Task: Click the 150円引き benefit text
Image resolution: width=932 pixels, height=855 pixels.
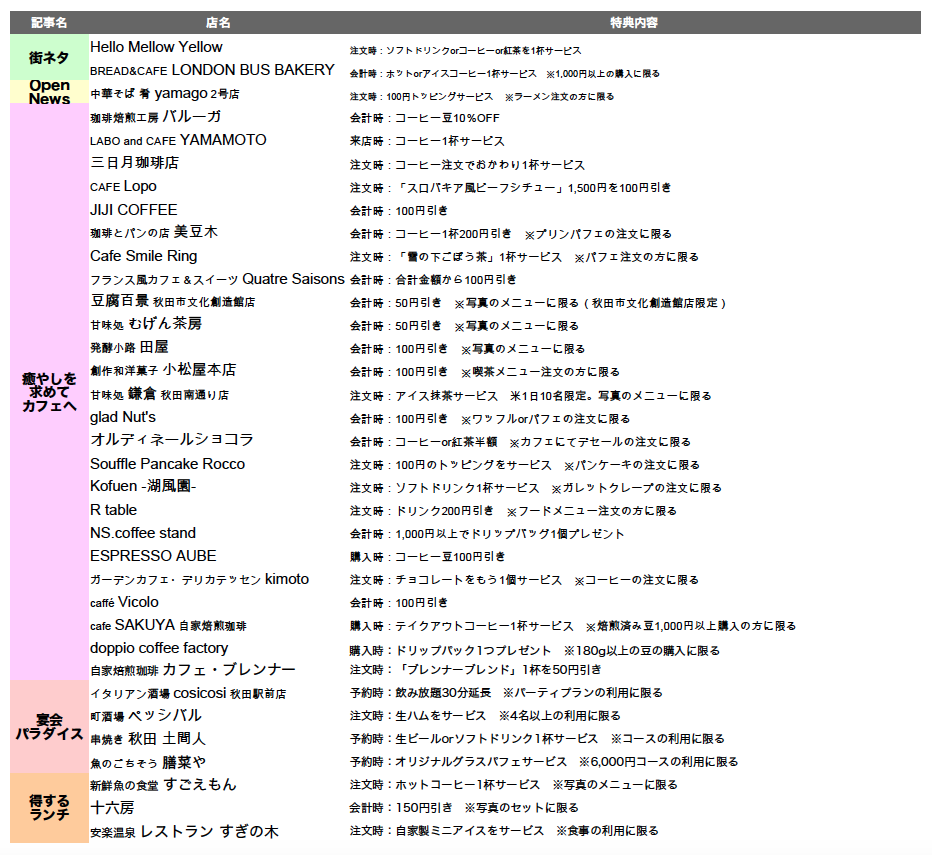Action: pos(424,808)
